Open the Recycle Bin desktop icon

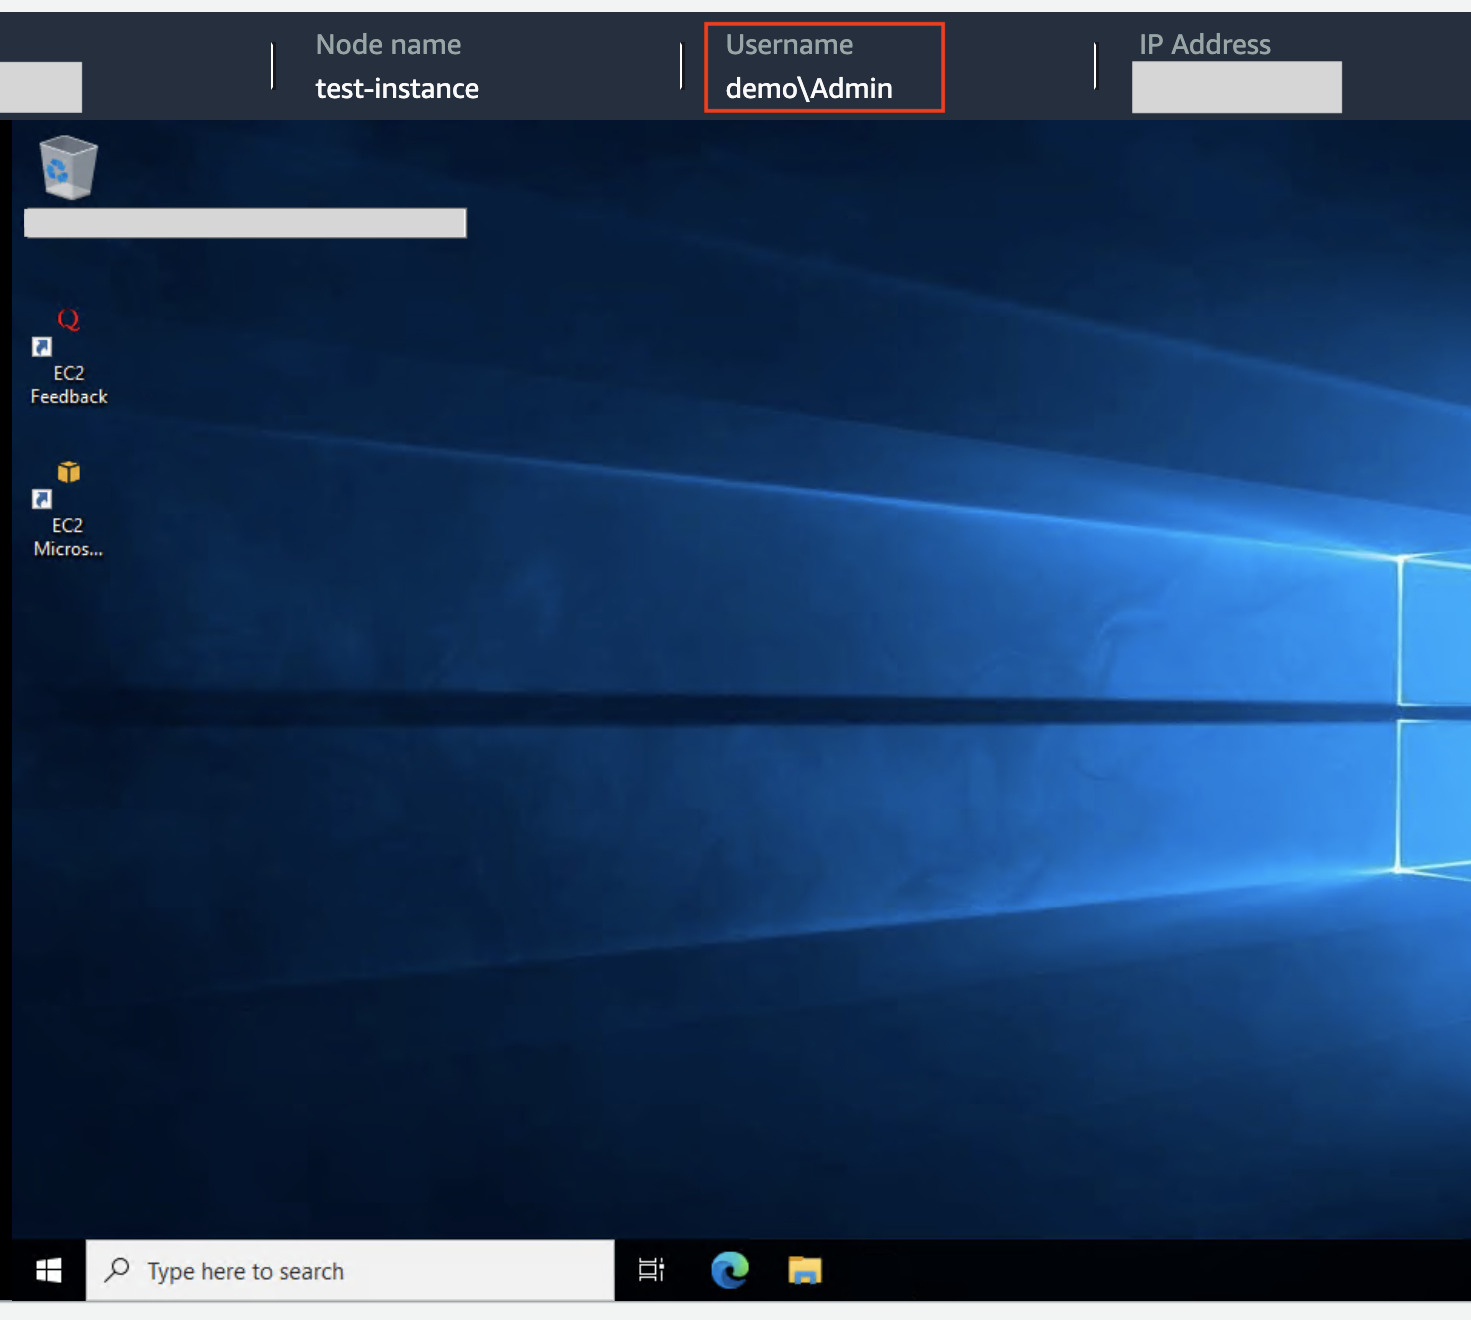tap(68, 168)
